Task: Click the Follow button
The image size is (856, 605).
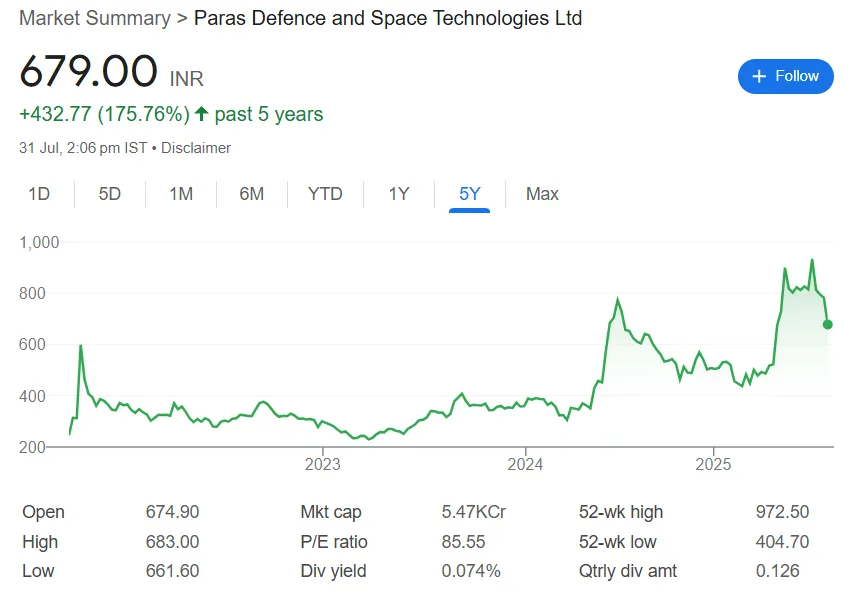Action: click(x=785, y=76)
